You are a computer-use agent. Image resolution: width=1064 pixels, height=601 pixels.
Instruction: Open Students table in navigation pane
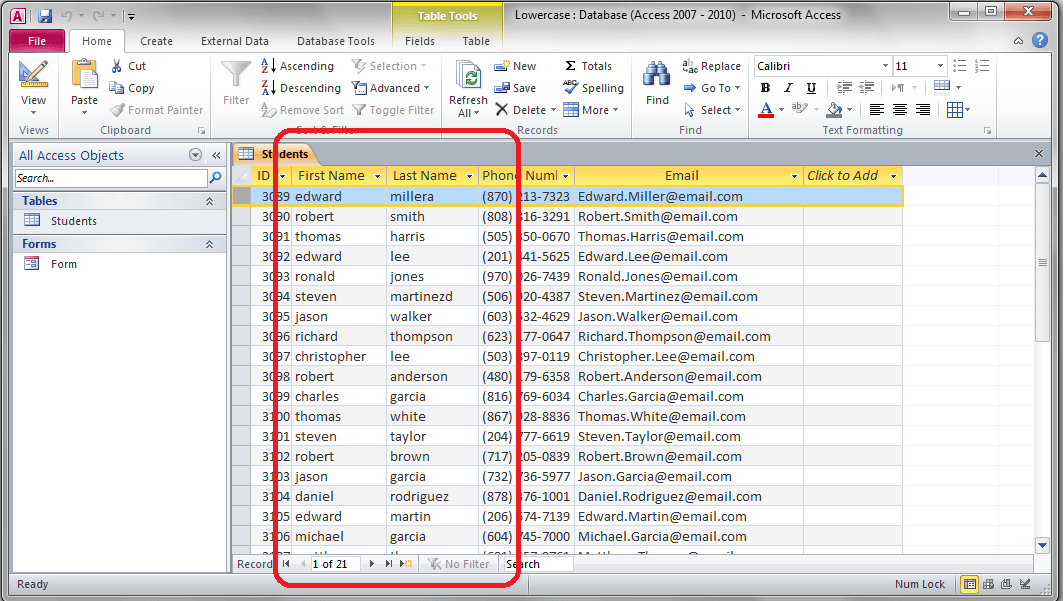73,221
